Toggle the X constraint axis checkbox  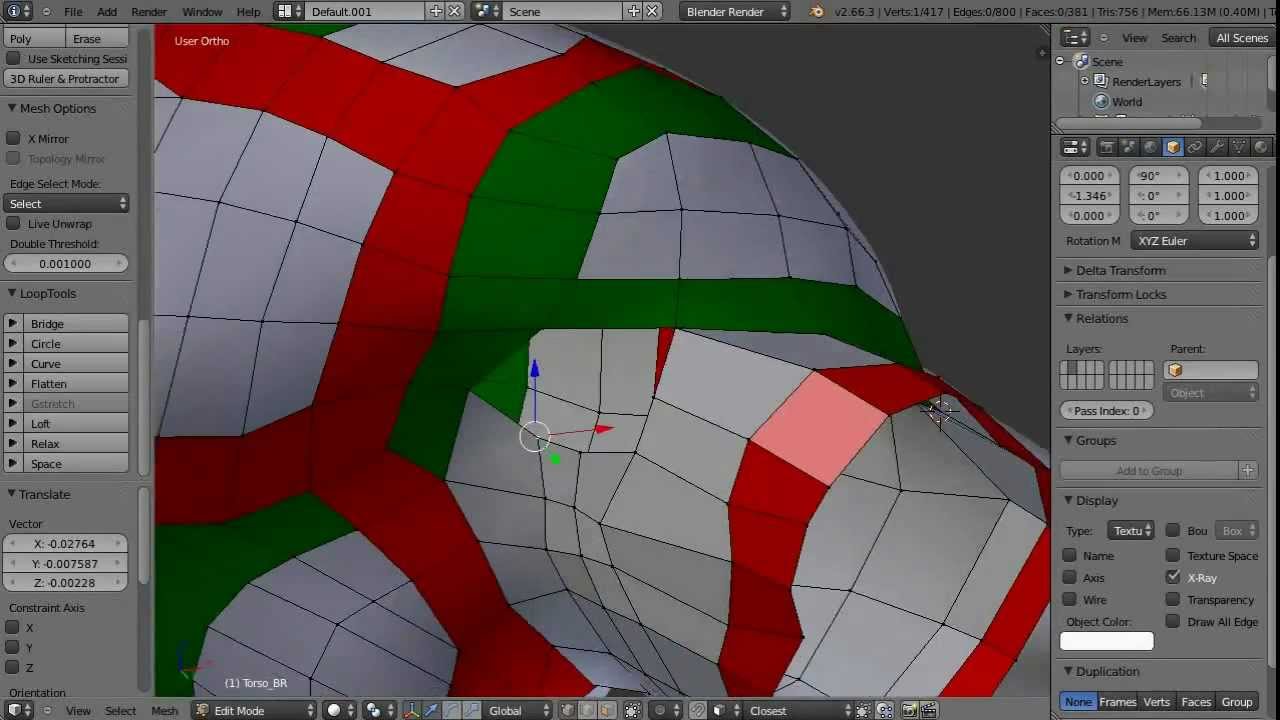[13, 627]
